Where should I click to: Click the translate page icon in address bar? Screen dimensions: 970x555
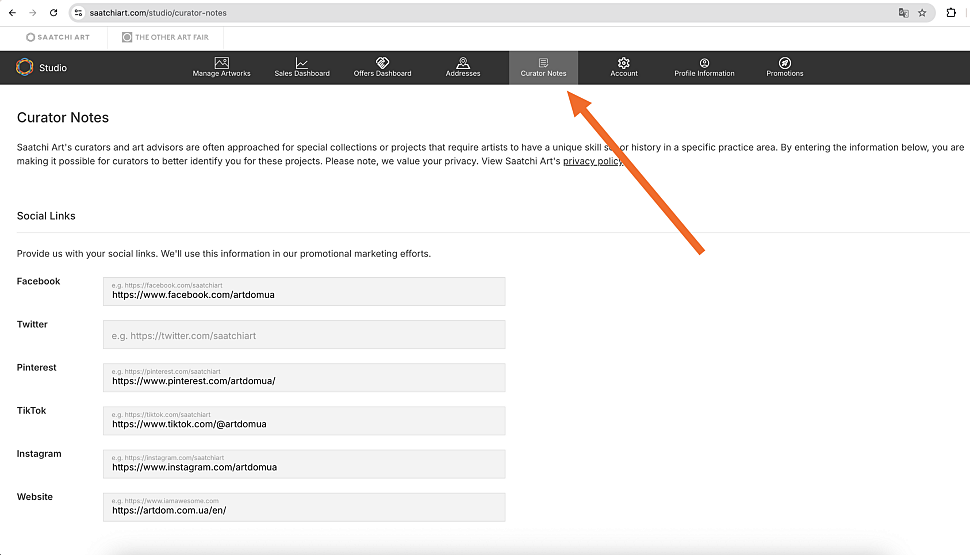coord(904,12)
